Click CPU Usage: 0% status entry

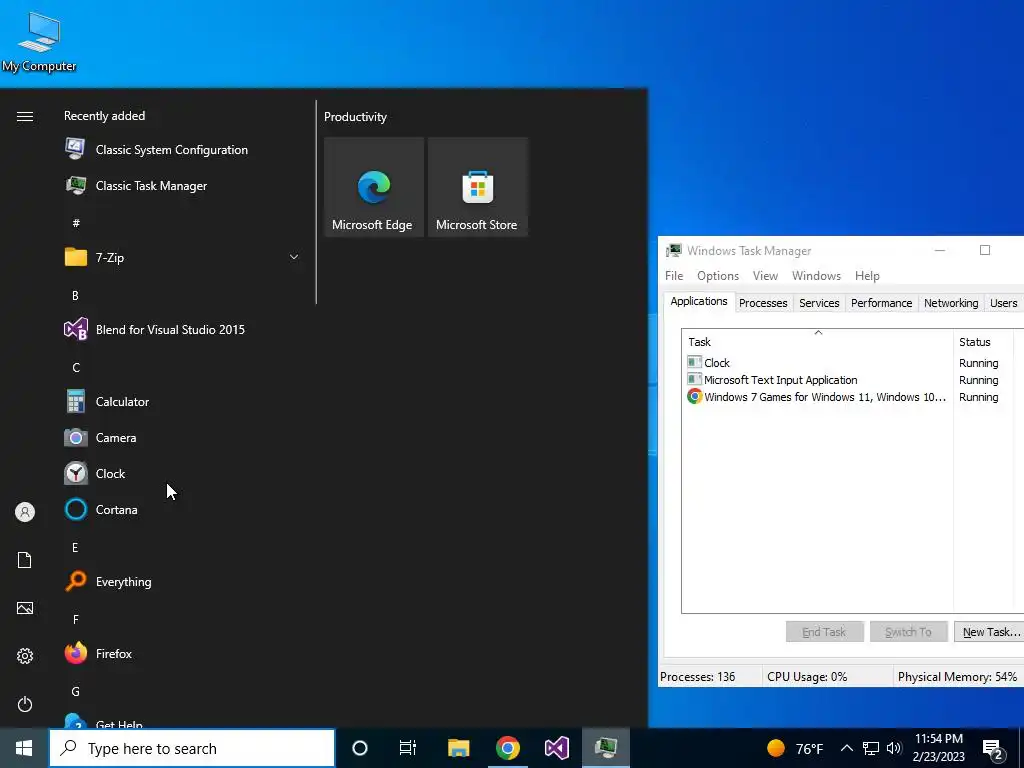coord(807,677)
